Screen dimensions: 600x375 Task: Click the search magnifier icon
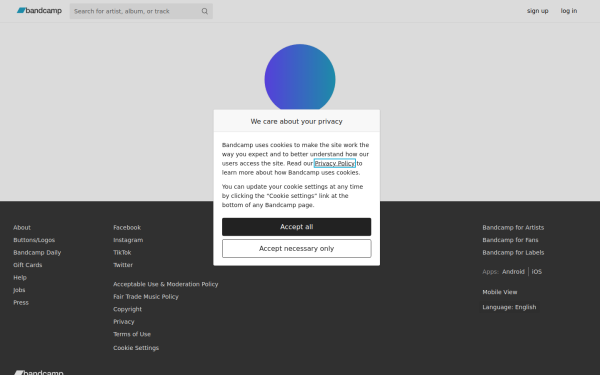205,11
